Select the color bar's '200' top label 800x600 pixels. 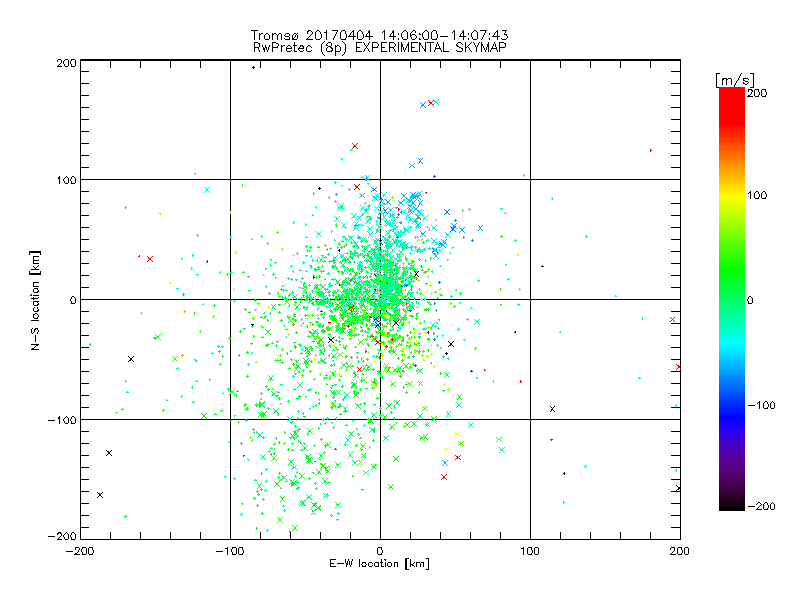tap(757, 93)
